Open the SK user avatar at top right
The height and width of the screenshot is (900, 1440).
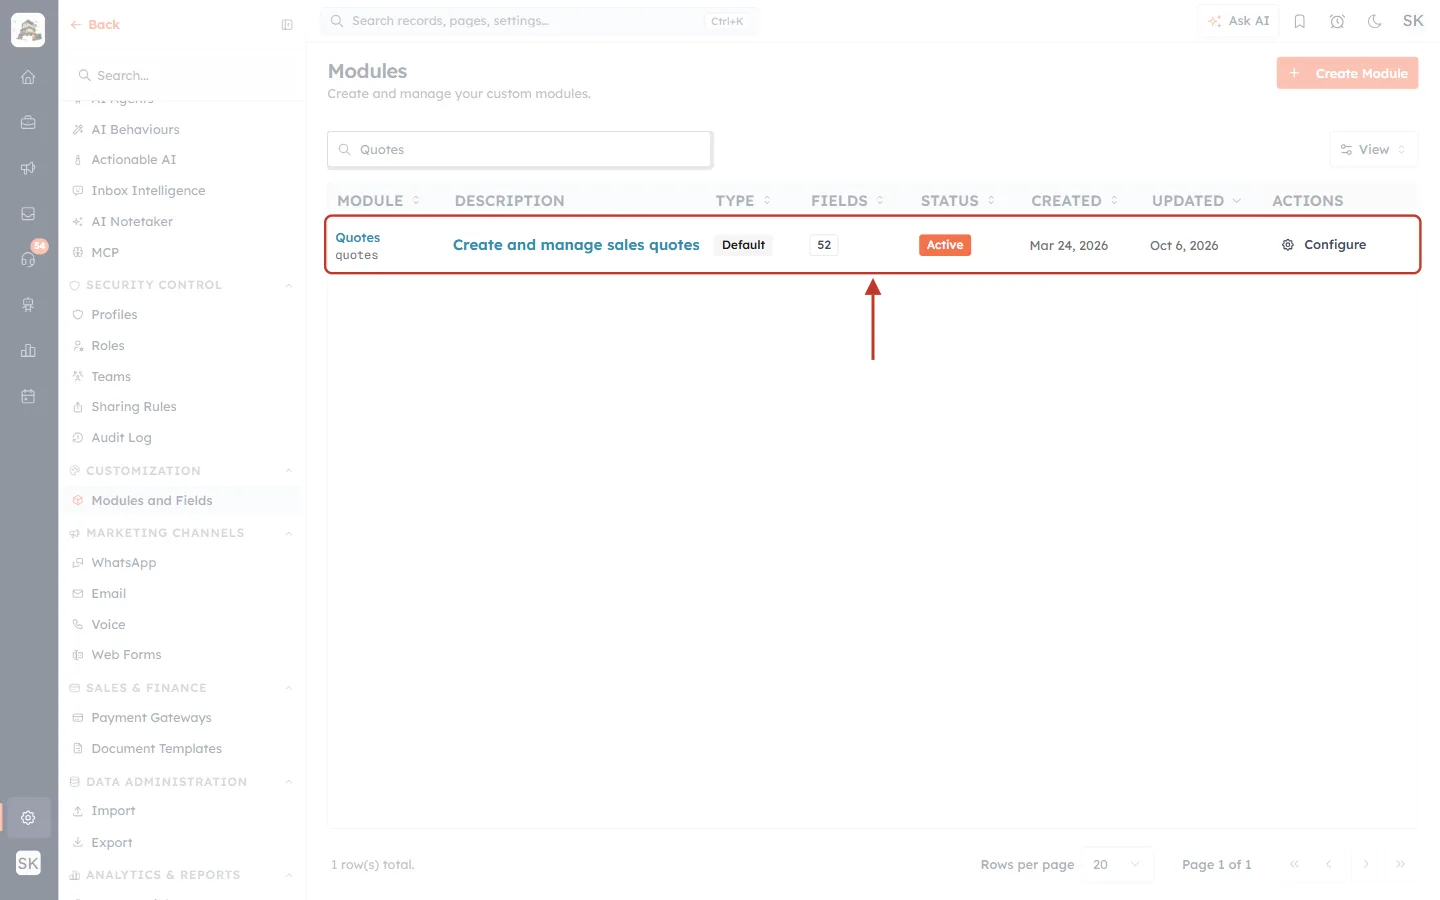pyautogui.click(x=1413, y=21)
